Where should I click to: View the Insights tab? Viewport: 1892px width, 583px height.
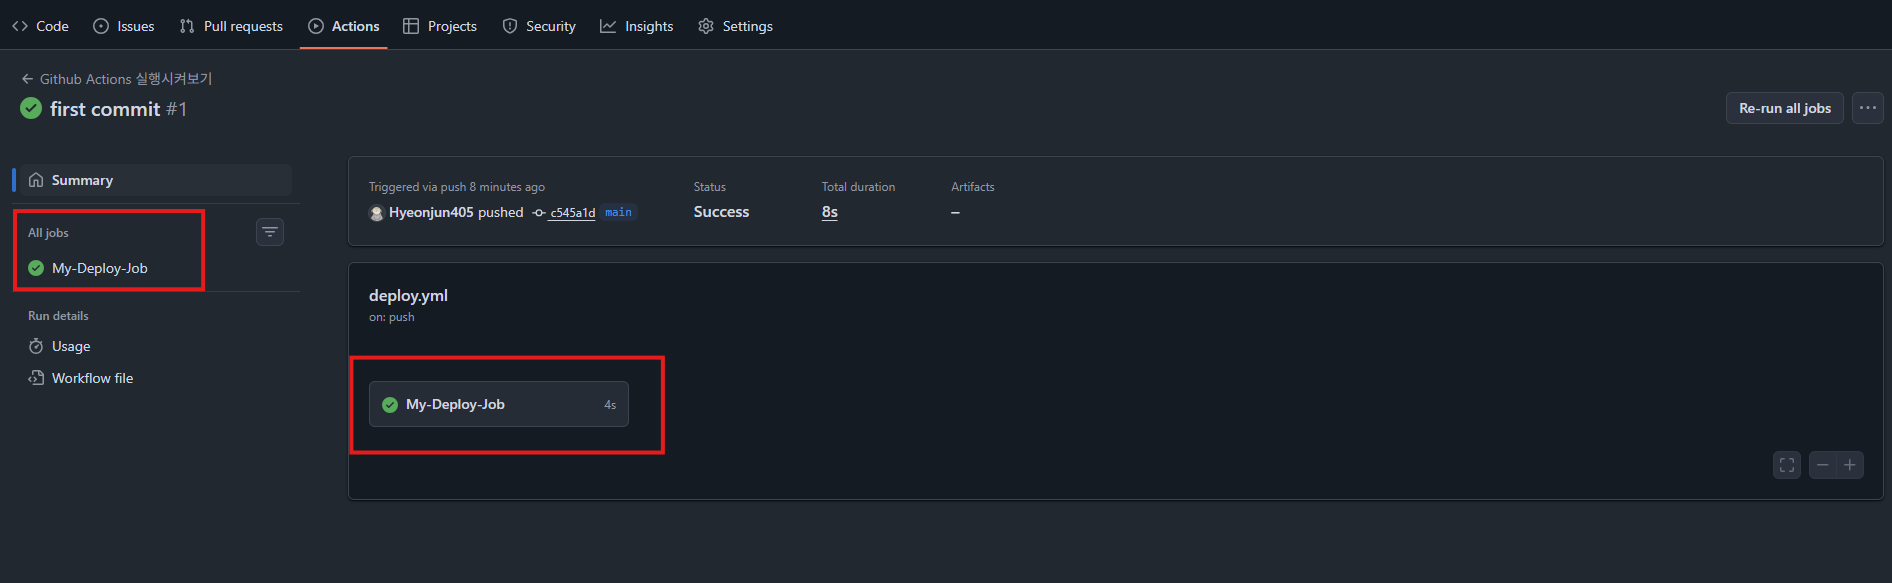click(637, 26)
